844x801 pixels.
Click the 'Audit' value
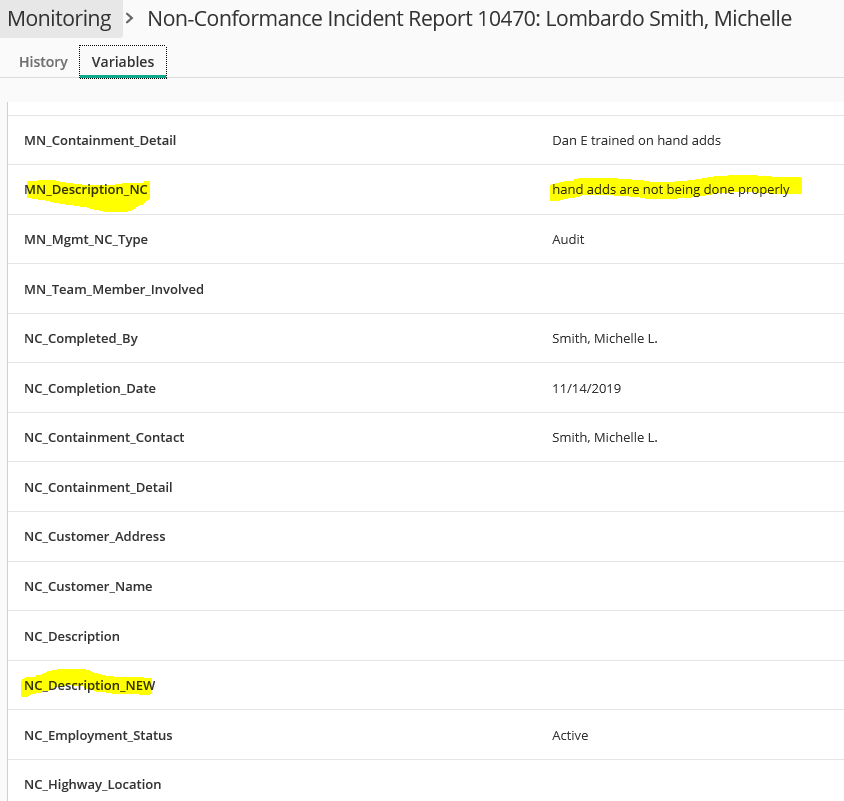[568, 240]
